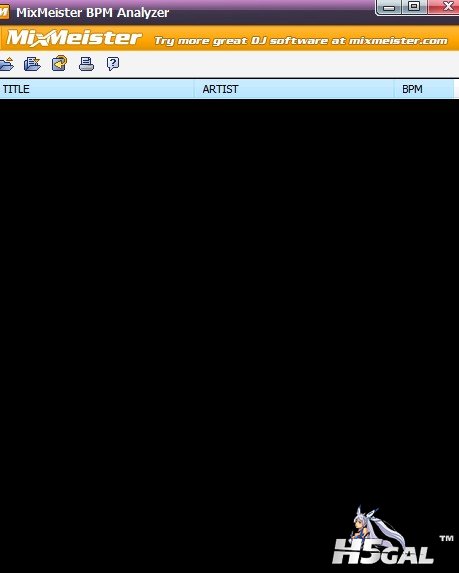Viewport: 459px width, 573px height.
Task: Click the folder with star icon
Action: click(x=32, y=64)
